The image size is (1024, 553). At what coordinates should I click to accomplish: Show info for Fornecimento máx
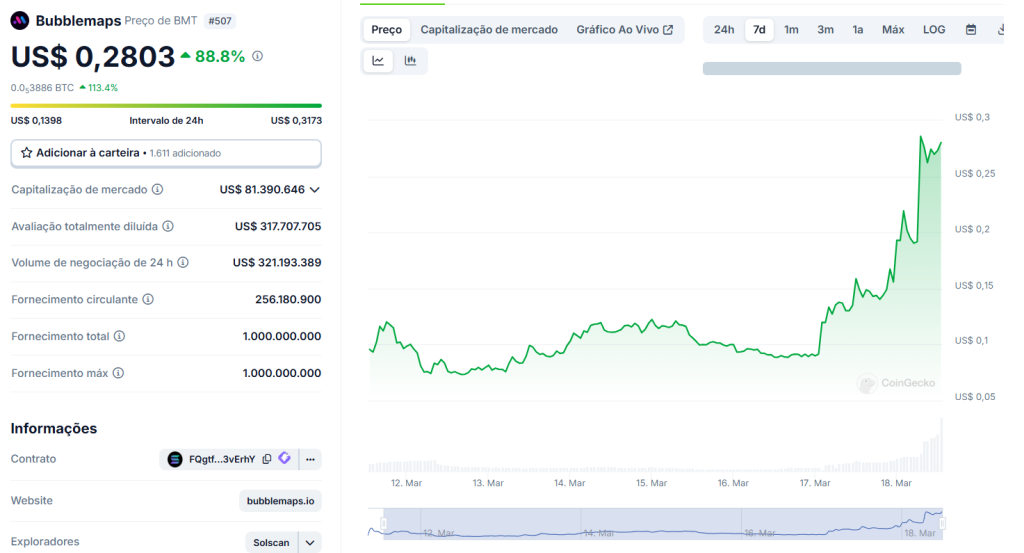pos(118,373)
